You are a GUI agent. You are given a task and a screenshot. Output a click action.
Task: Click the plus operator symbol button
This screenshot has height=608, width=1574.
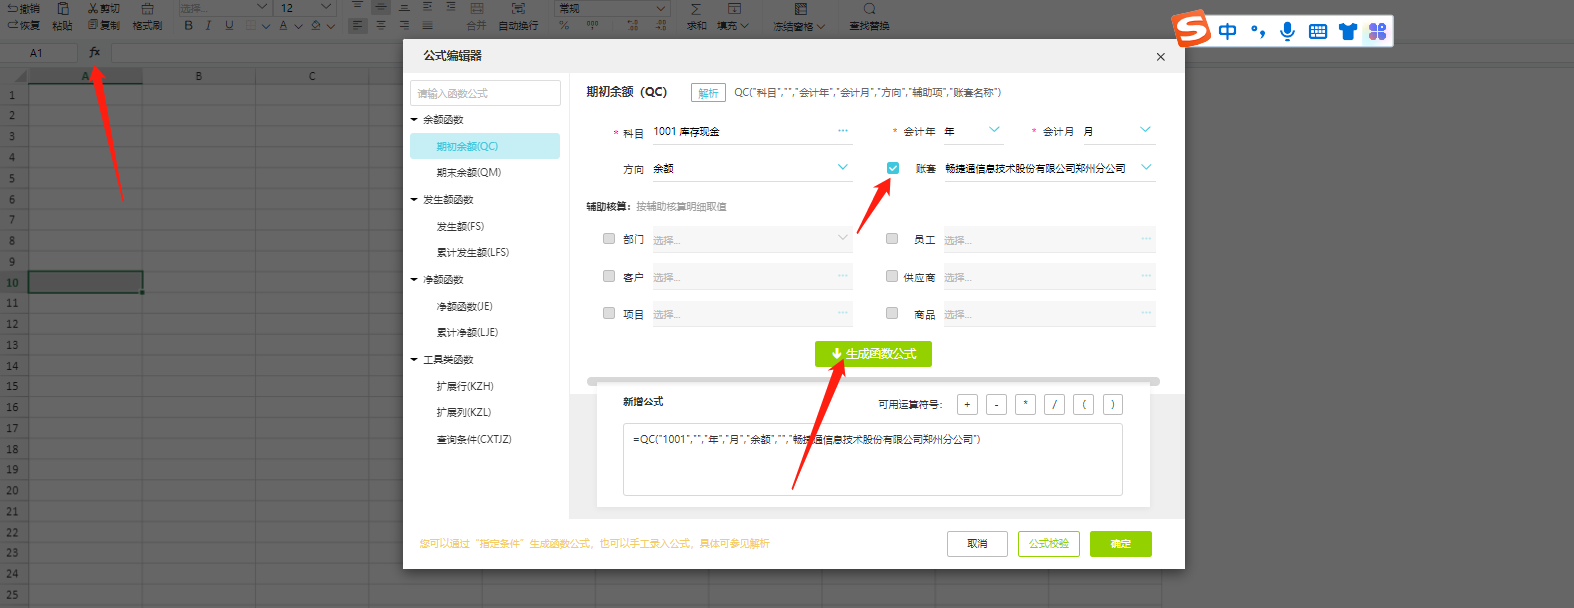coord(967,404)
